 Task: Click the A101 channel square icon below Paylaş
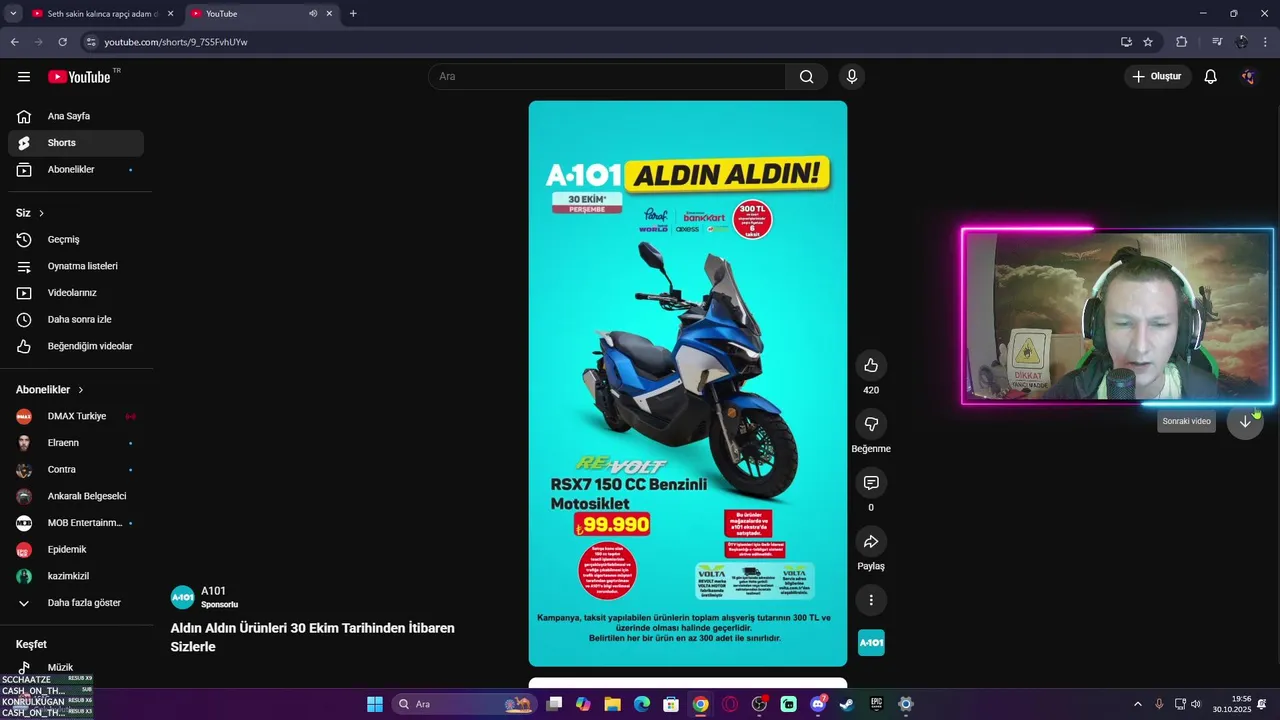(x=871, y=643)
